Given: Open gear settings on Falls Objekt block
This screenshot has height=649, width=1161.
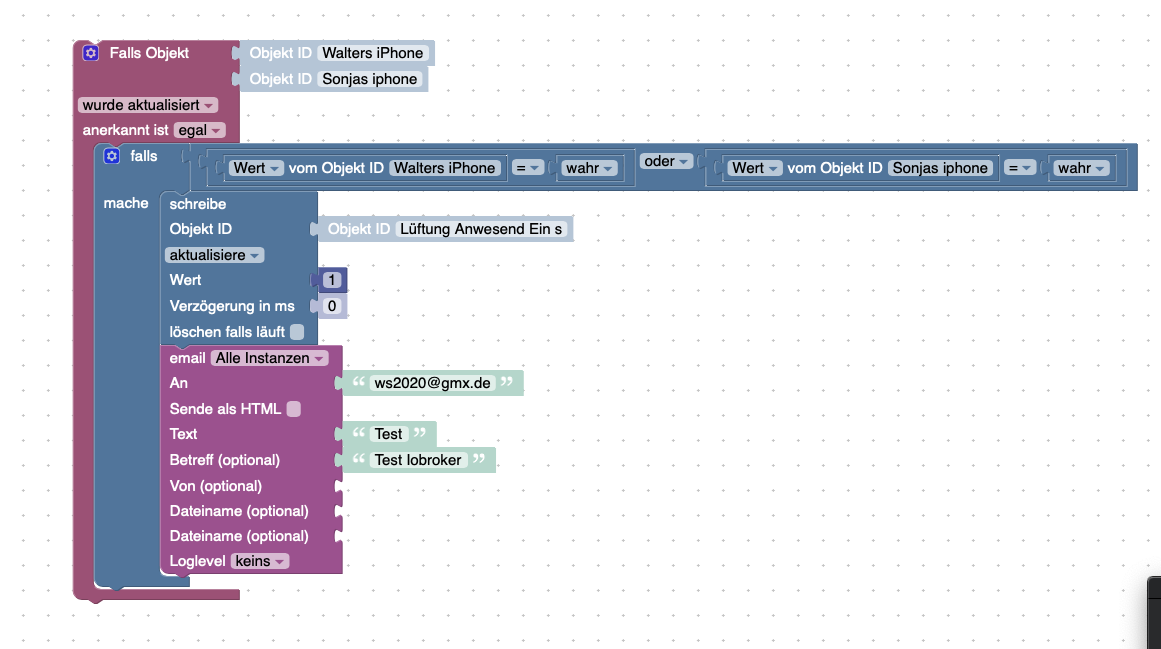Looking at the screenshot, I should (x=90, y=53).
